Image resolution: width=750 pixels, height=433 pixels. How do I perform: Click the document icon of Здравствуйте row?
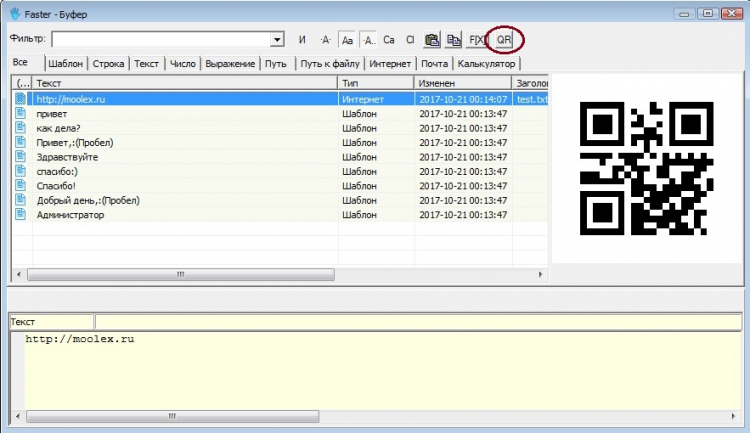click(20, 156)
